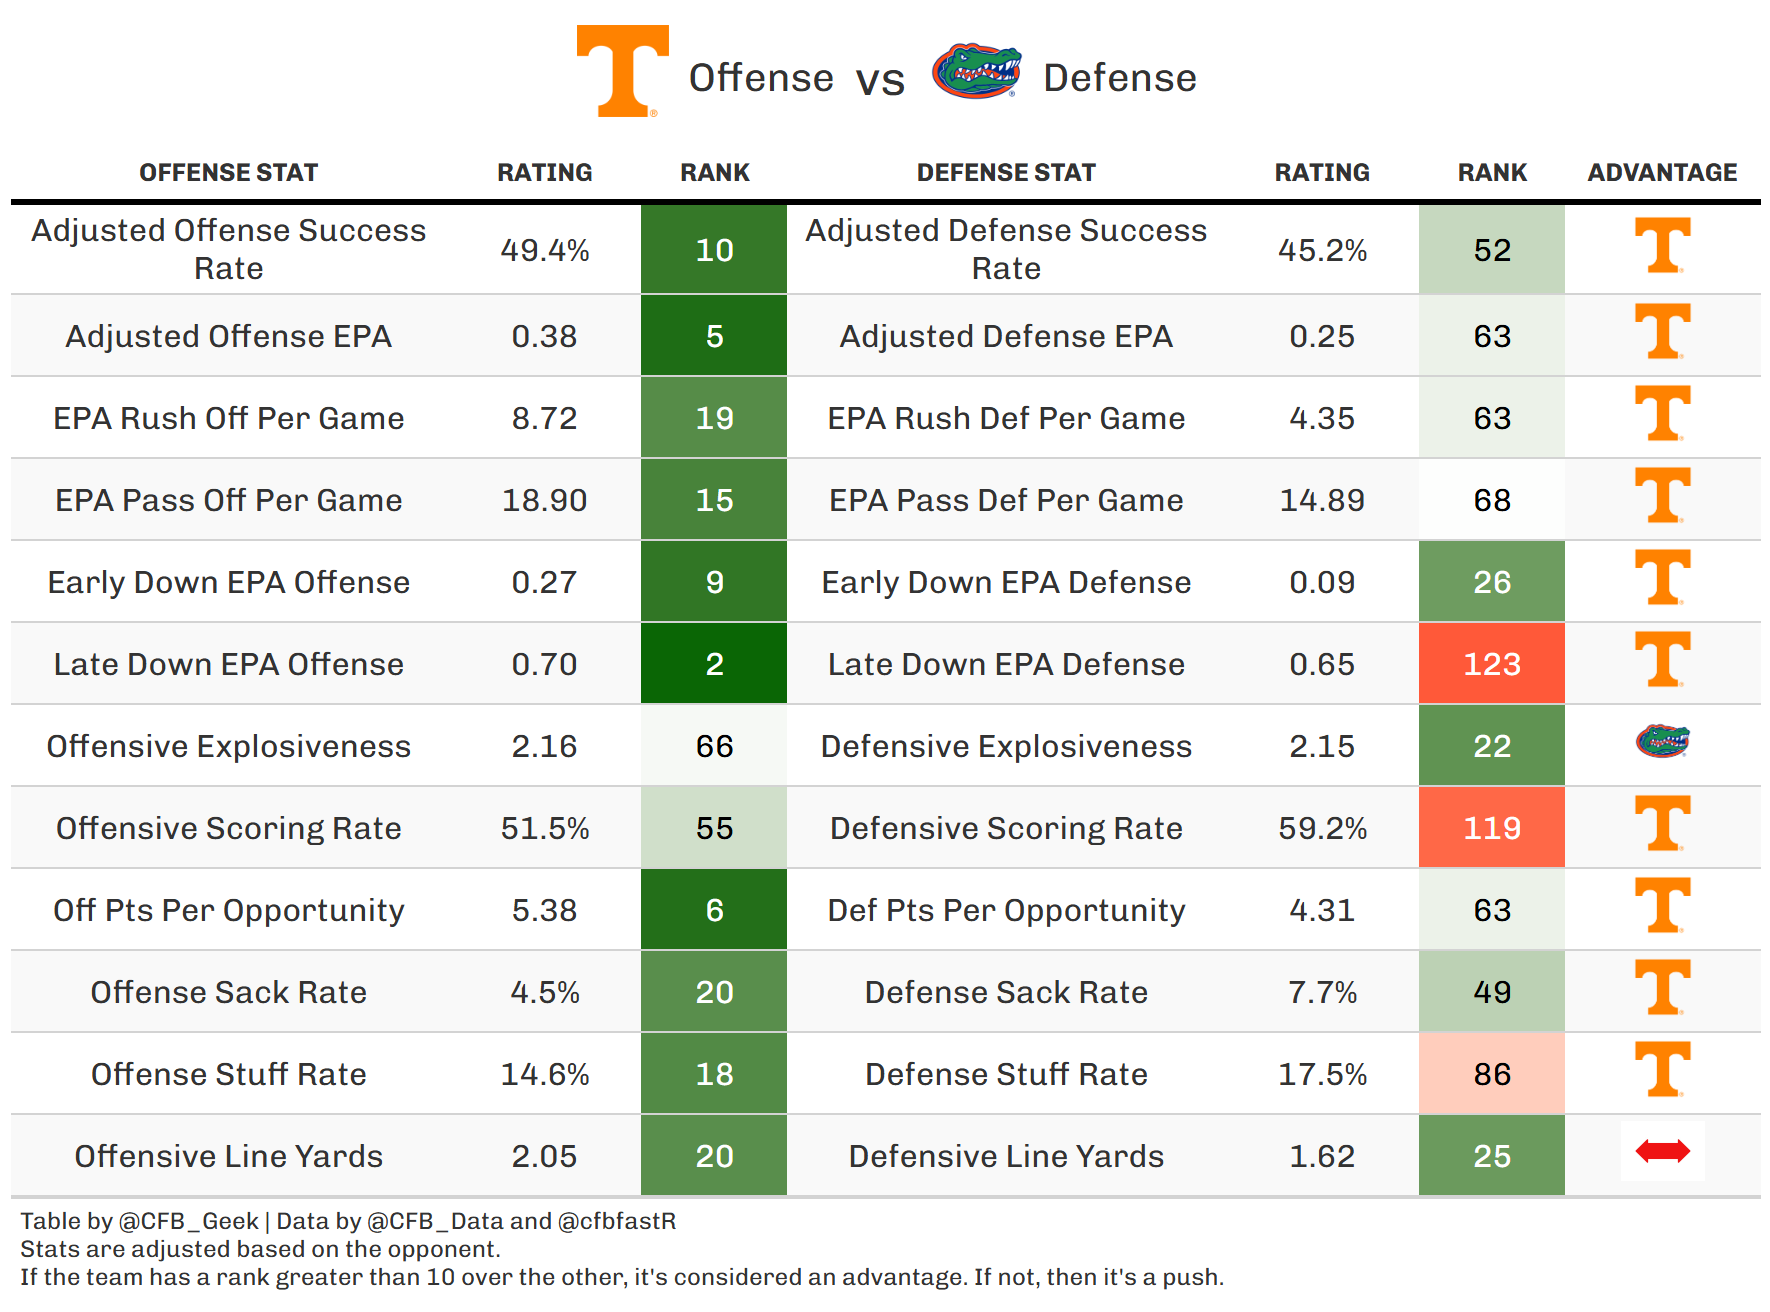Click the red 123 defense rank cell
This screenshot has height=1312, width=1770.
1491,664
